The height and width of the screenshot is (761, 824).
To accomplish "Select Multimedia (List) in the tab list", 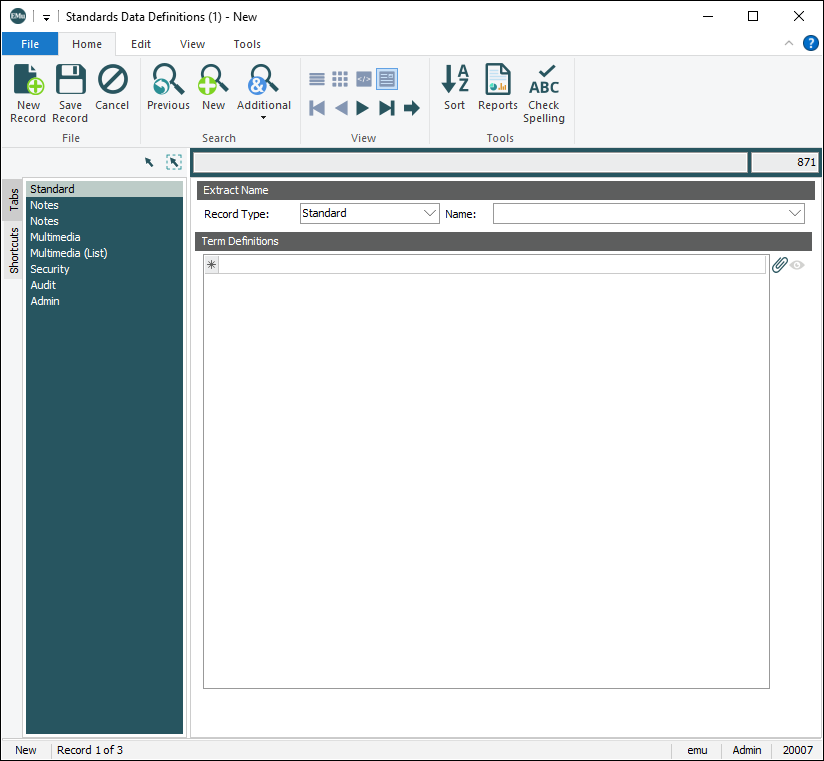I will 68,253.
